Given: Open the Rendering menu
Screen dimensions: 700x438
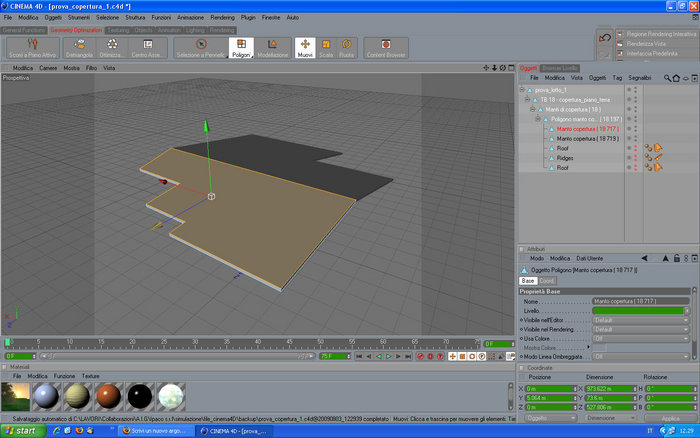Looking at the screenshot, I should (x=222, y=17).
